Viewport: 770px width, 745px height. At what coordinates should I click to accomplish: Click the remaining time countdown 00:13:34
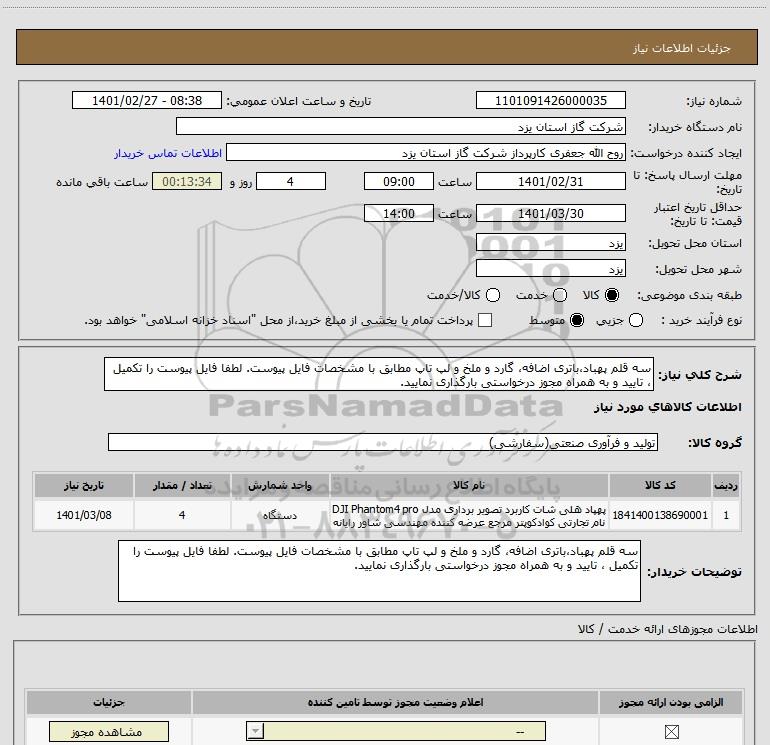point(187,181)
